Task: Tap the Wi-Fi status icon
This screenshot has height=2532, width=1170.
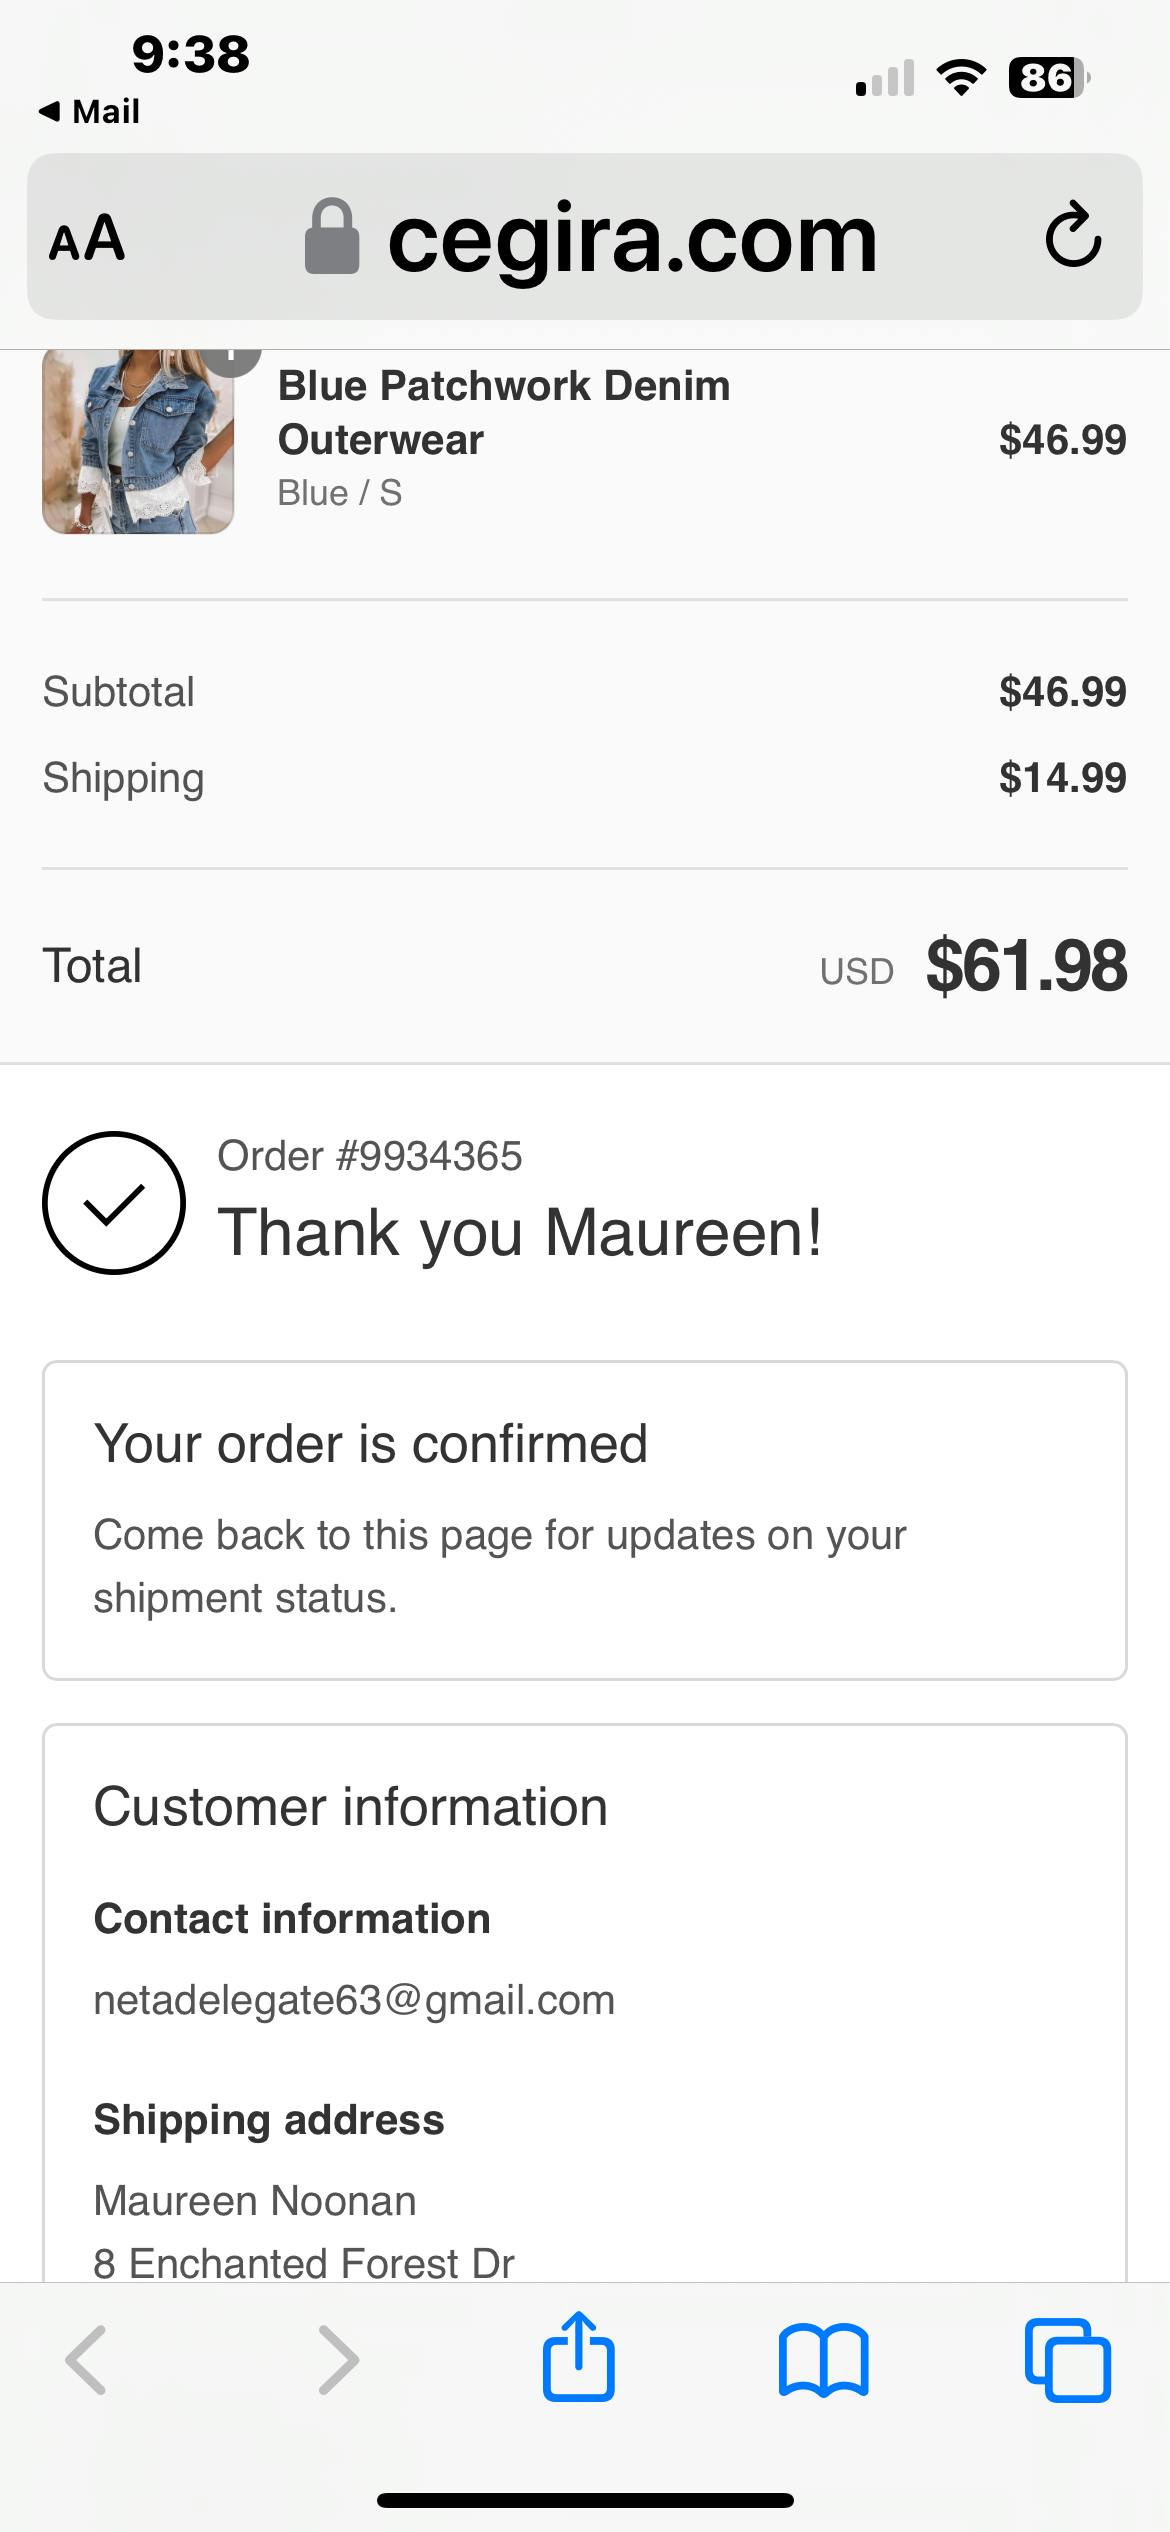Action: pyautogui.click(x=960, y=77)
